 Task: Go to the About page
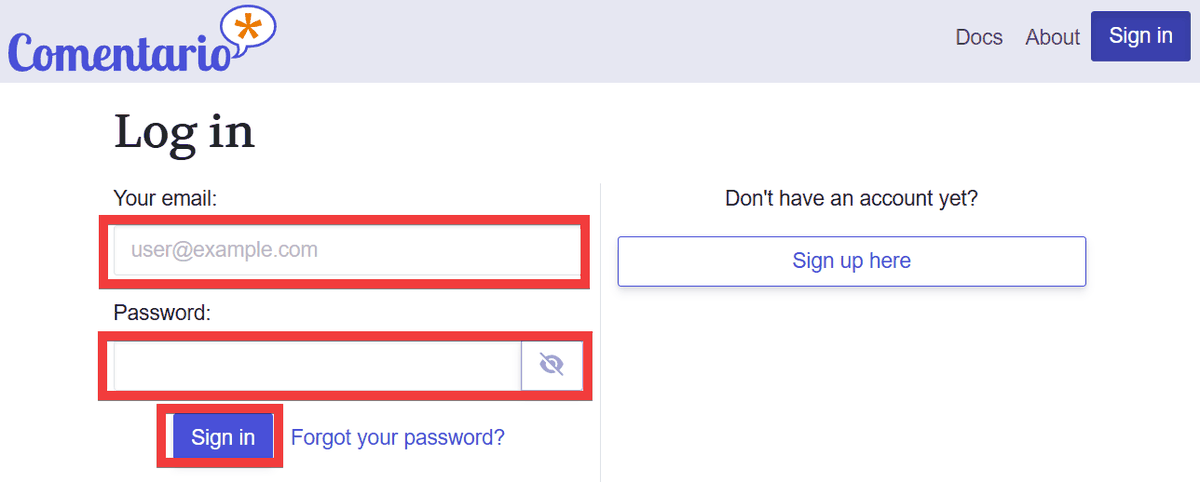[x=1052, y=37]
